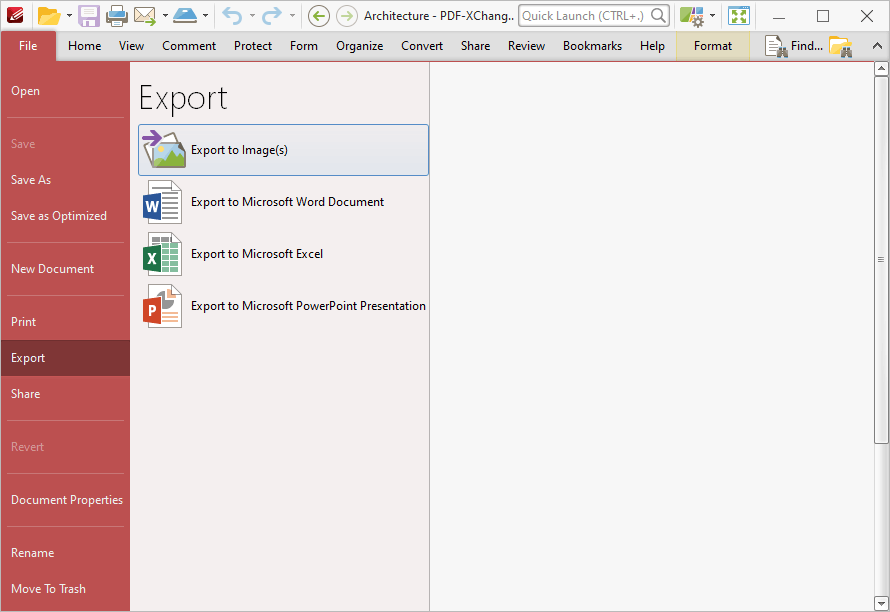Image resolution: width=890 pixels, height=612 pixels.
Task: Select Save as Optimized
Action: click(58, 215)
